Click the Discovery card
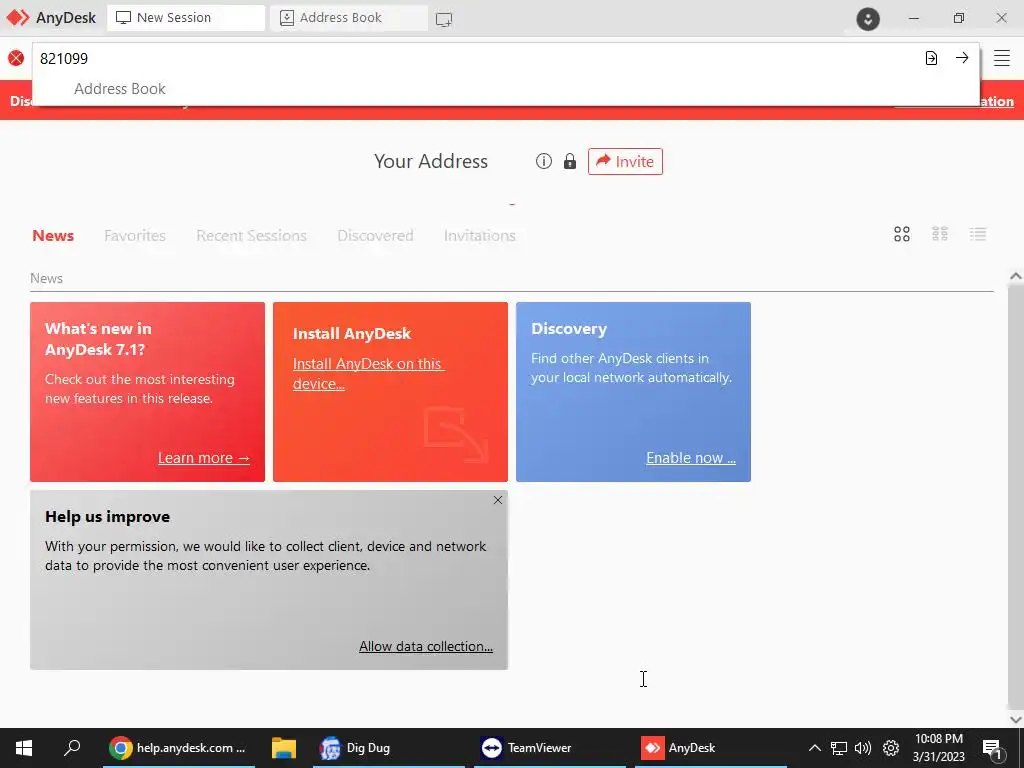Image resolution: width=1024 pixels, height=768 pixels. tap(633, 392)
